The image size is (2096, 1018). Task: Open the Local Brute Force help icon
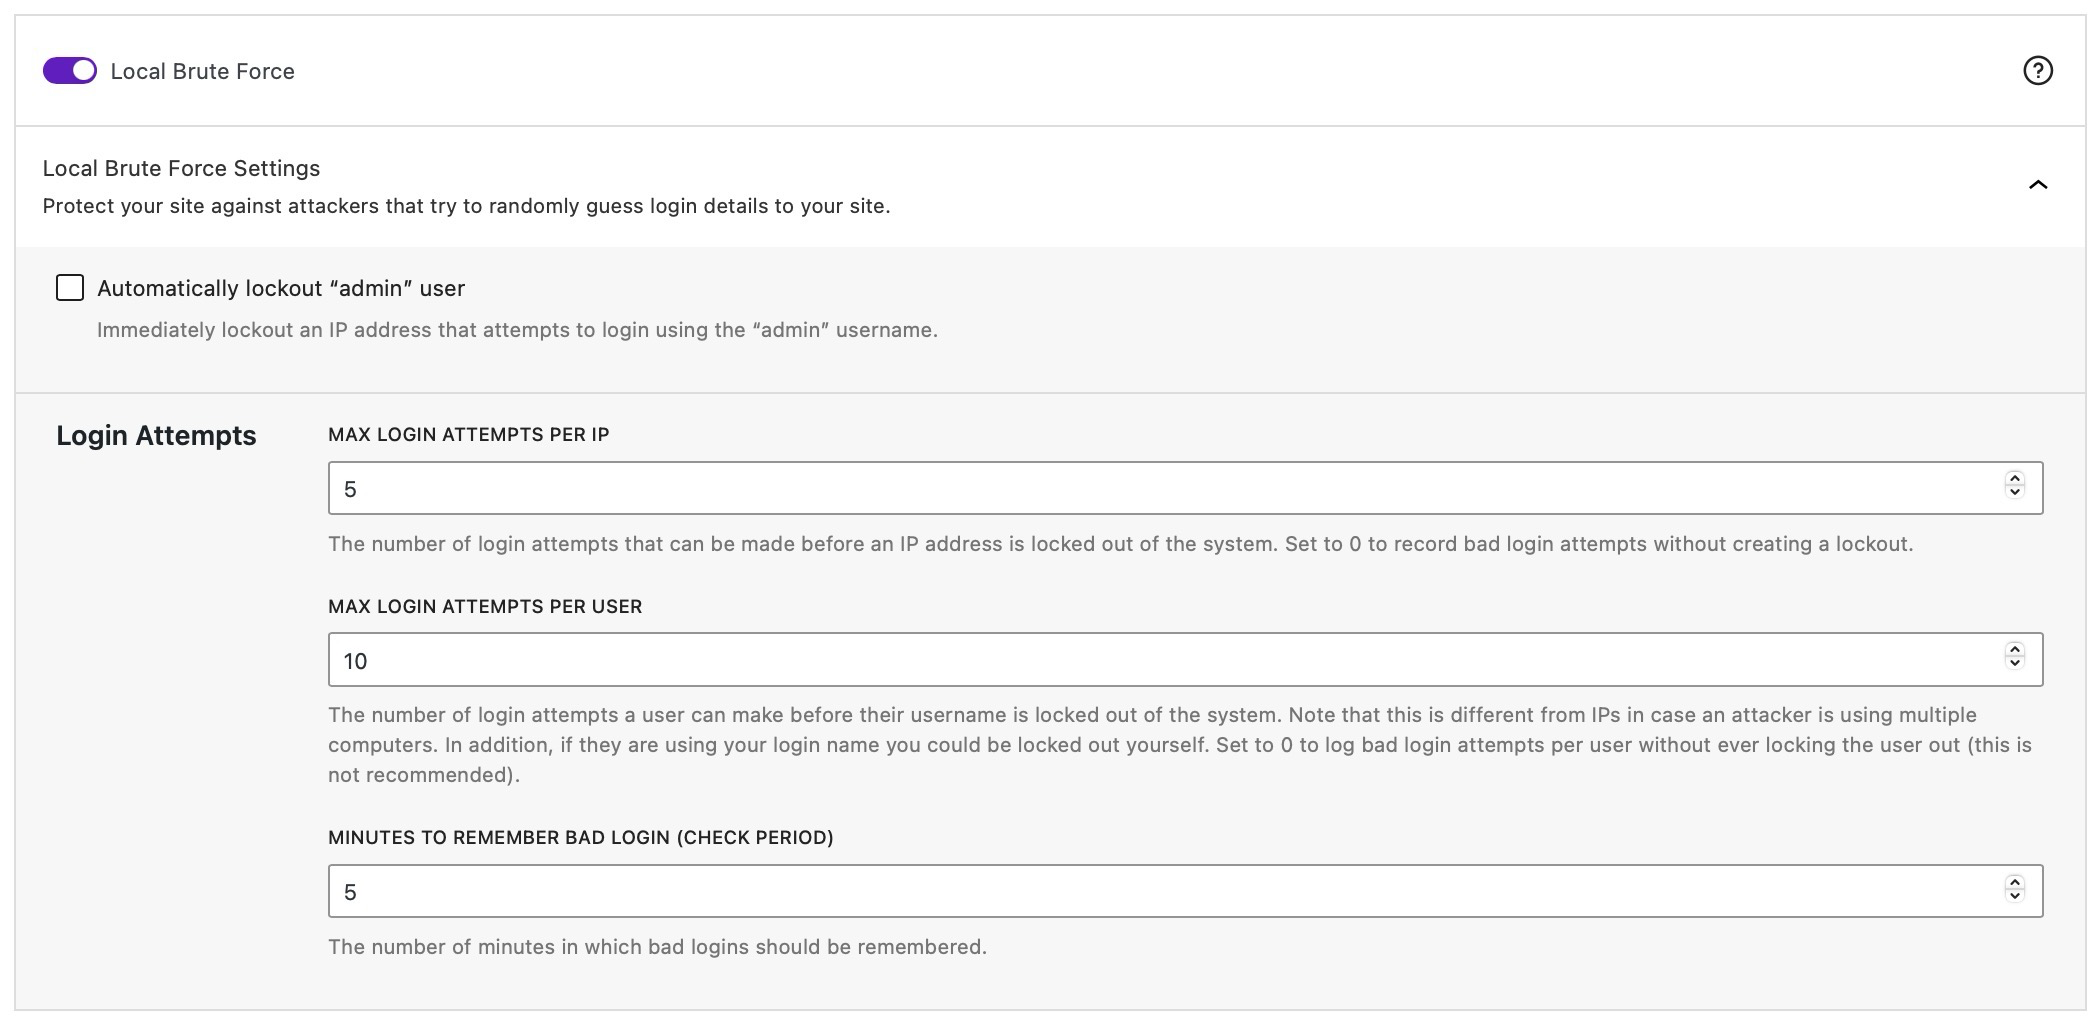pyautogui.click(x=2037, y=71)
